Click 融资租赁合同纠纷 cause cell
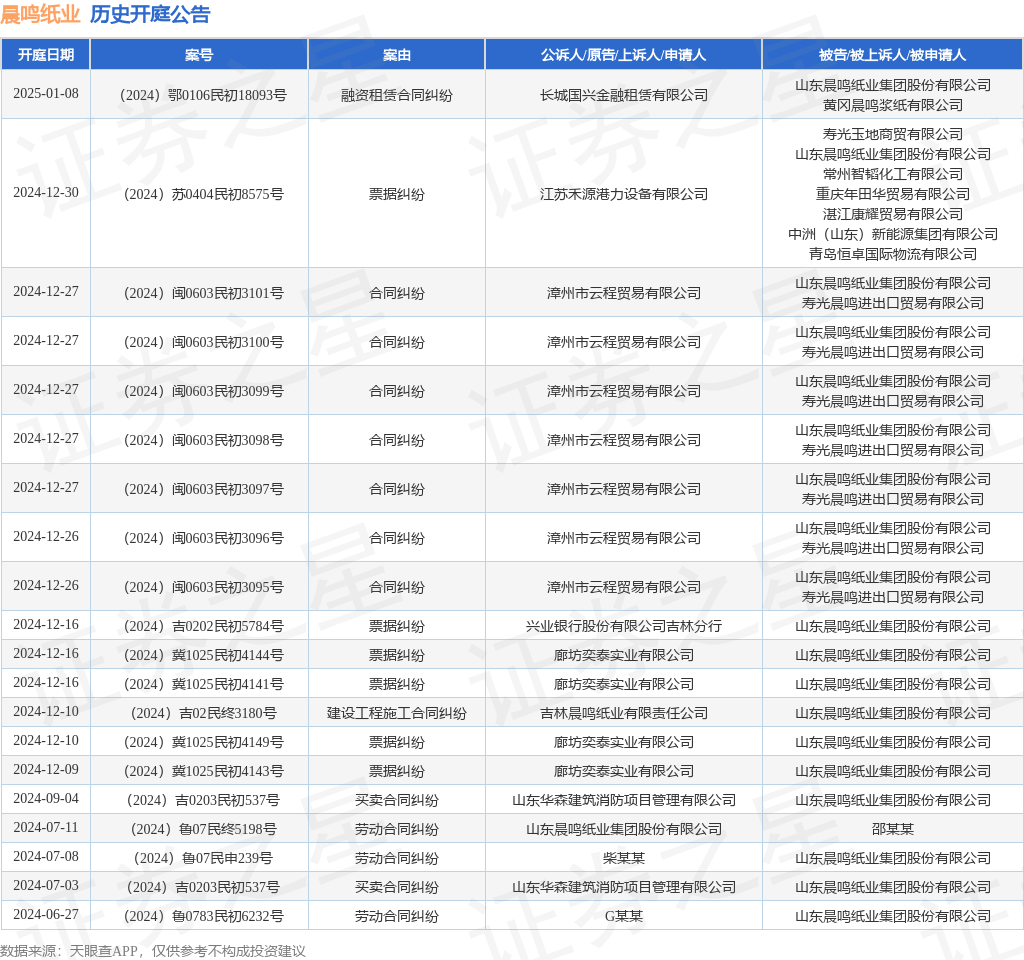 pyautogui.click(x=396, y=95)
